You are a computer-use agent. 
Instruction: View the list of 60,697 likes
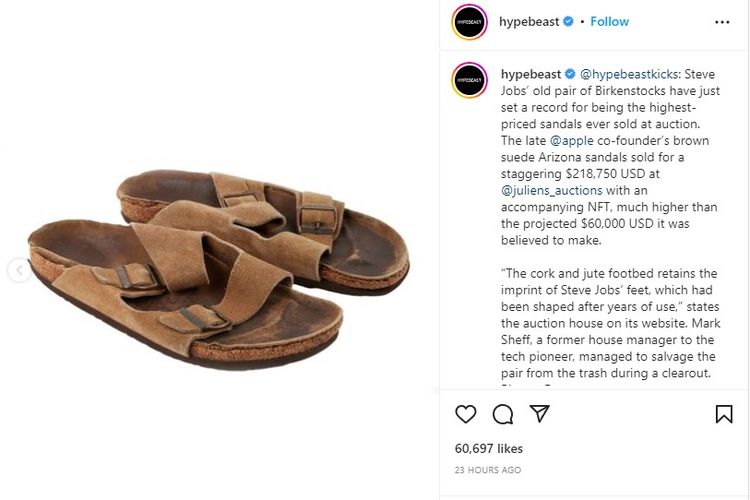coord(488,449)
